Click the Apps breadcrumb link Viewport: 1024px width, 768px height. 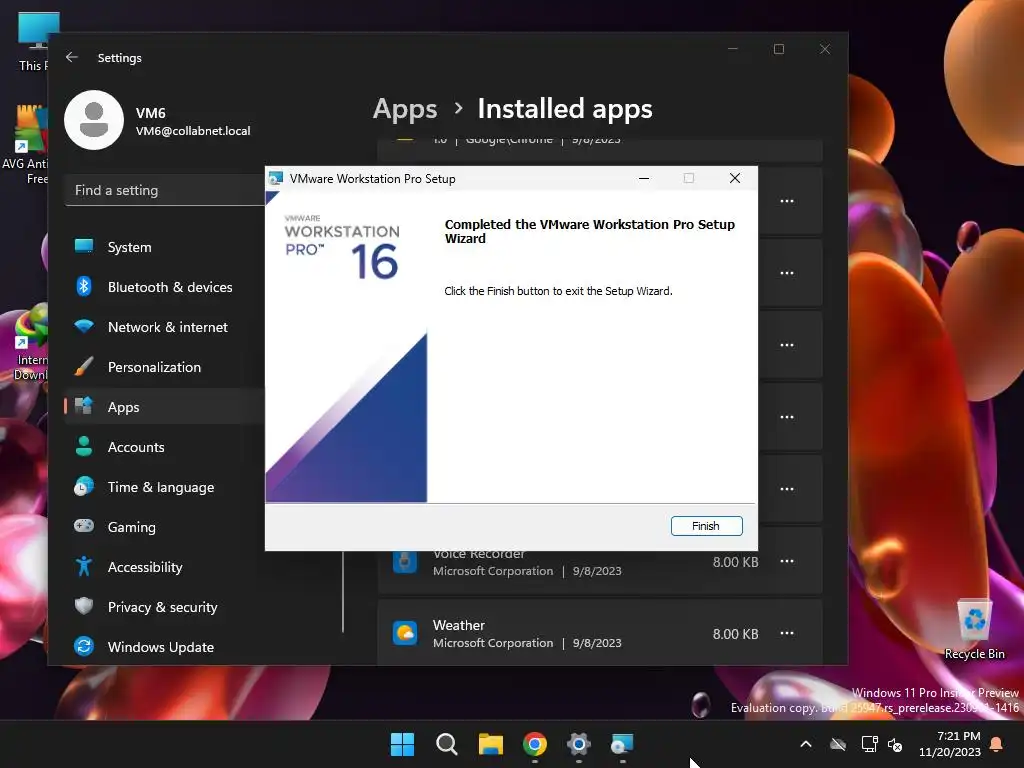[405, 109]
